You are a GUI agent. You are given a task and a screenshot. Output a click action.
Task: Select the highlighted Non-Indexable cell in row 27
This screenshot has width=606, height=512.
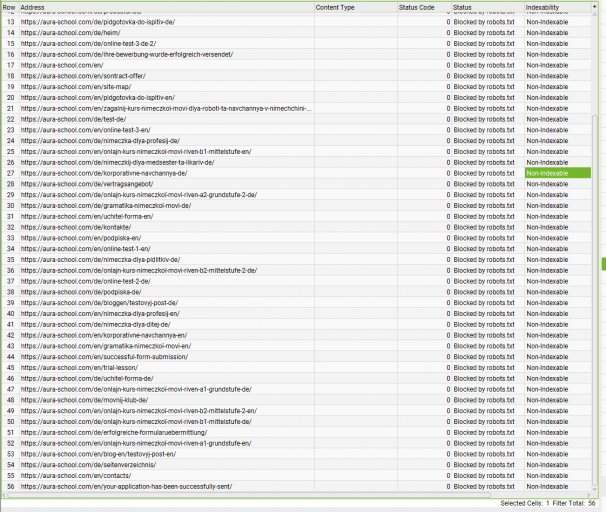coord(558,173)
